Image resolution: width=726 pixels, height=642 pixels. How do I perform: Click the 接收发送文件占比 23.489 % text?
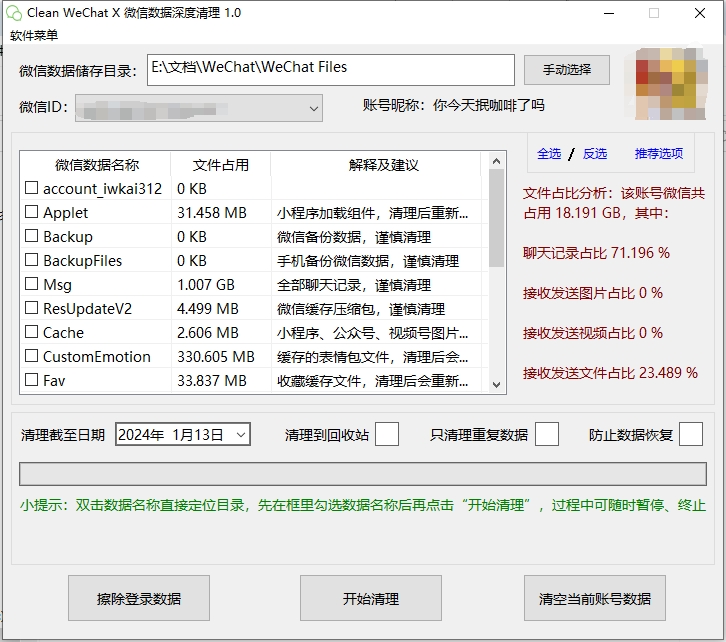(x=610, y=373)
